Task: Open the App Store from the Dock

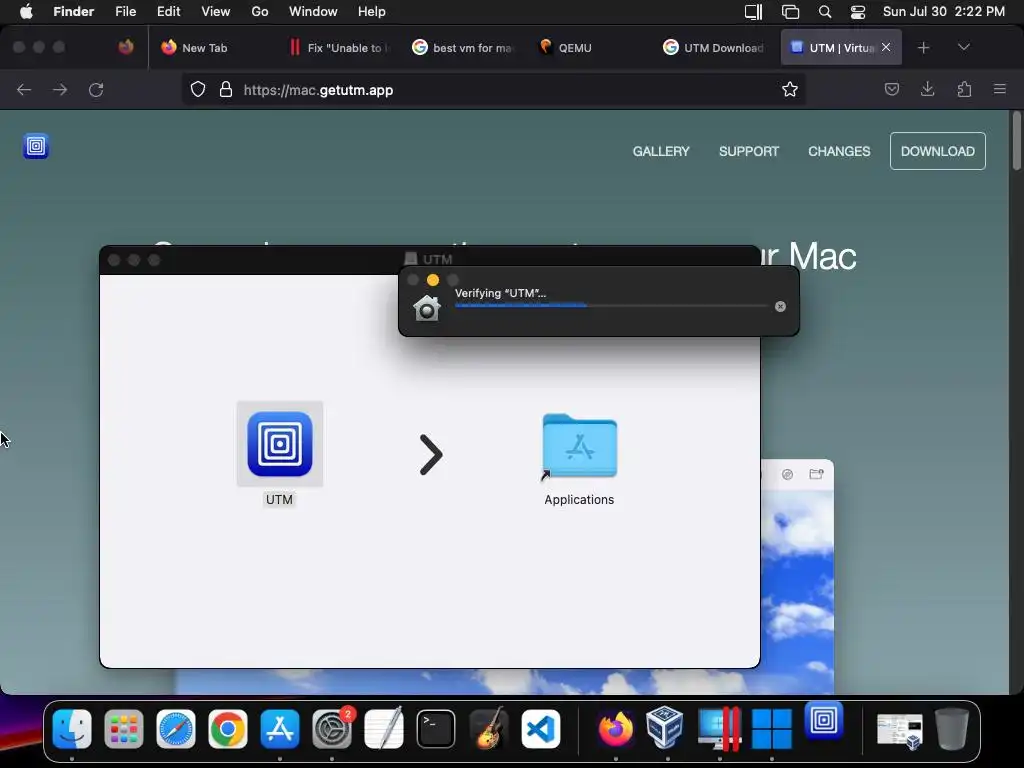Action: 280,729
